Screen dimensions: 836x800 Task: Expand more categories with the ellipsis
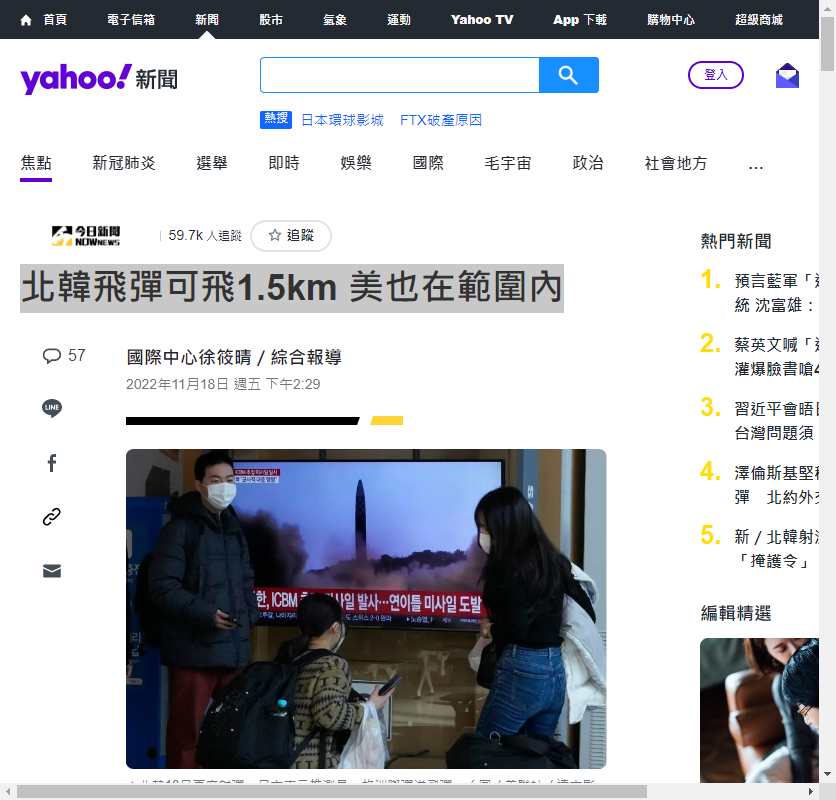pos(755,165)
